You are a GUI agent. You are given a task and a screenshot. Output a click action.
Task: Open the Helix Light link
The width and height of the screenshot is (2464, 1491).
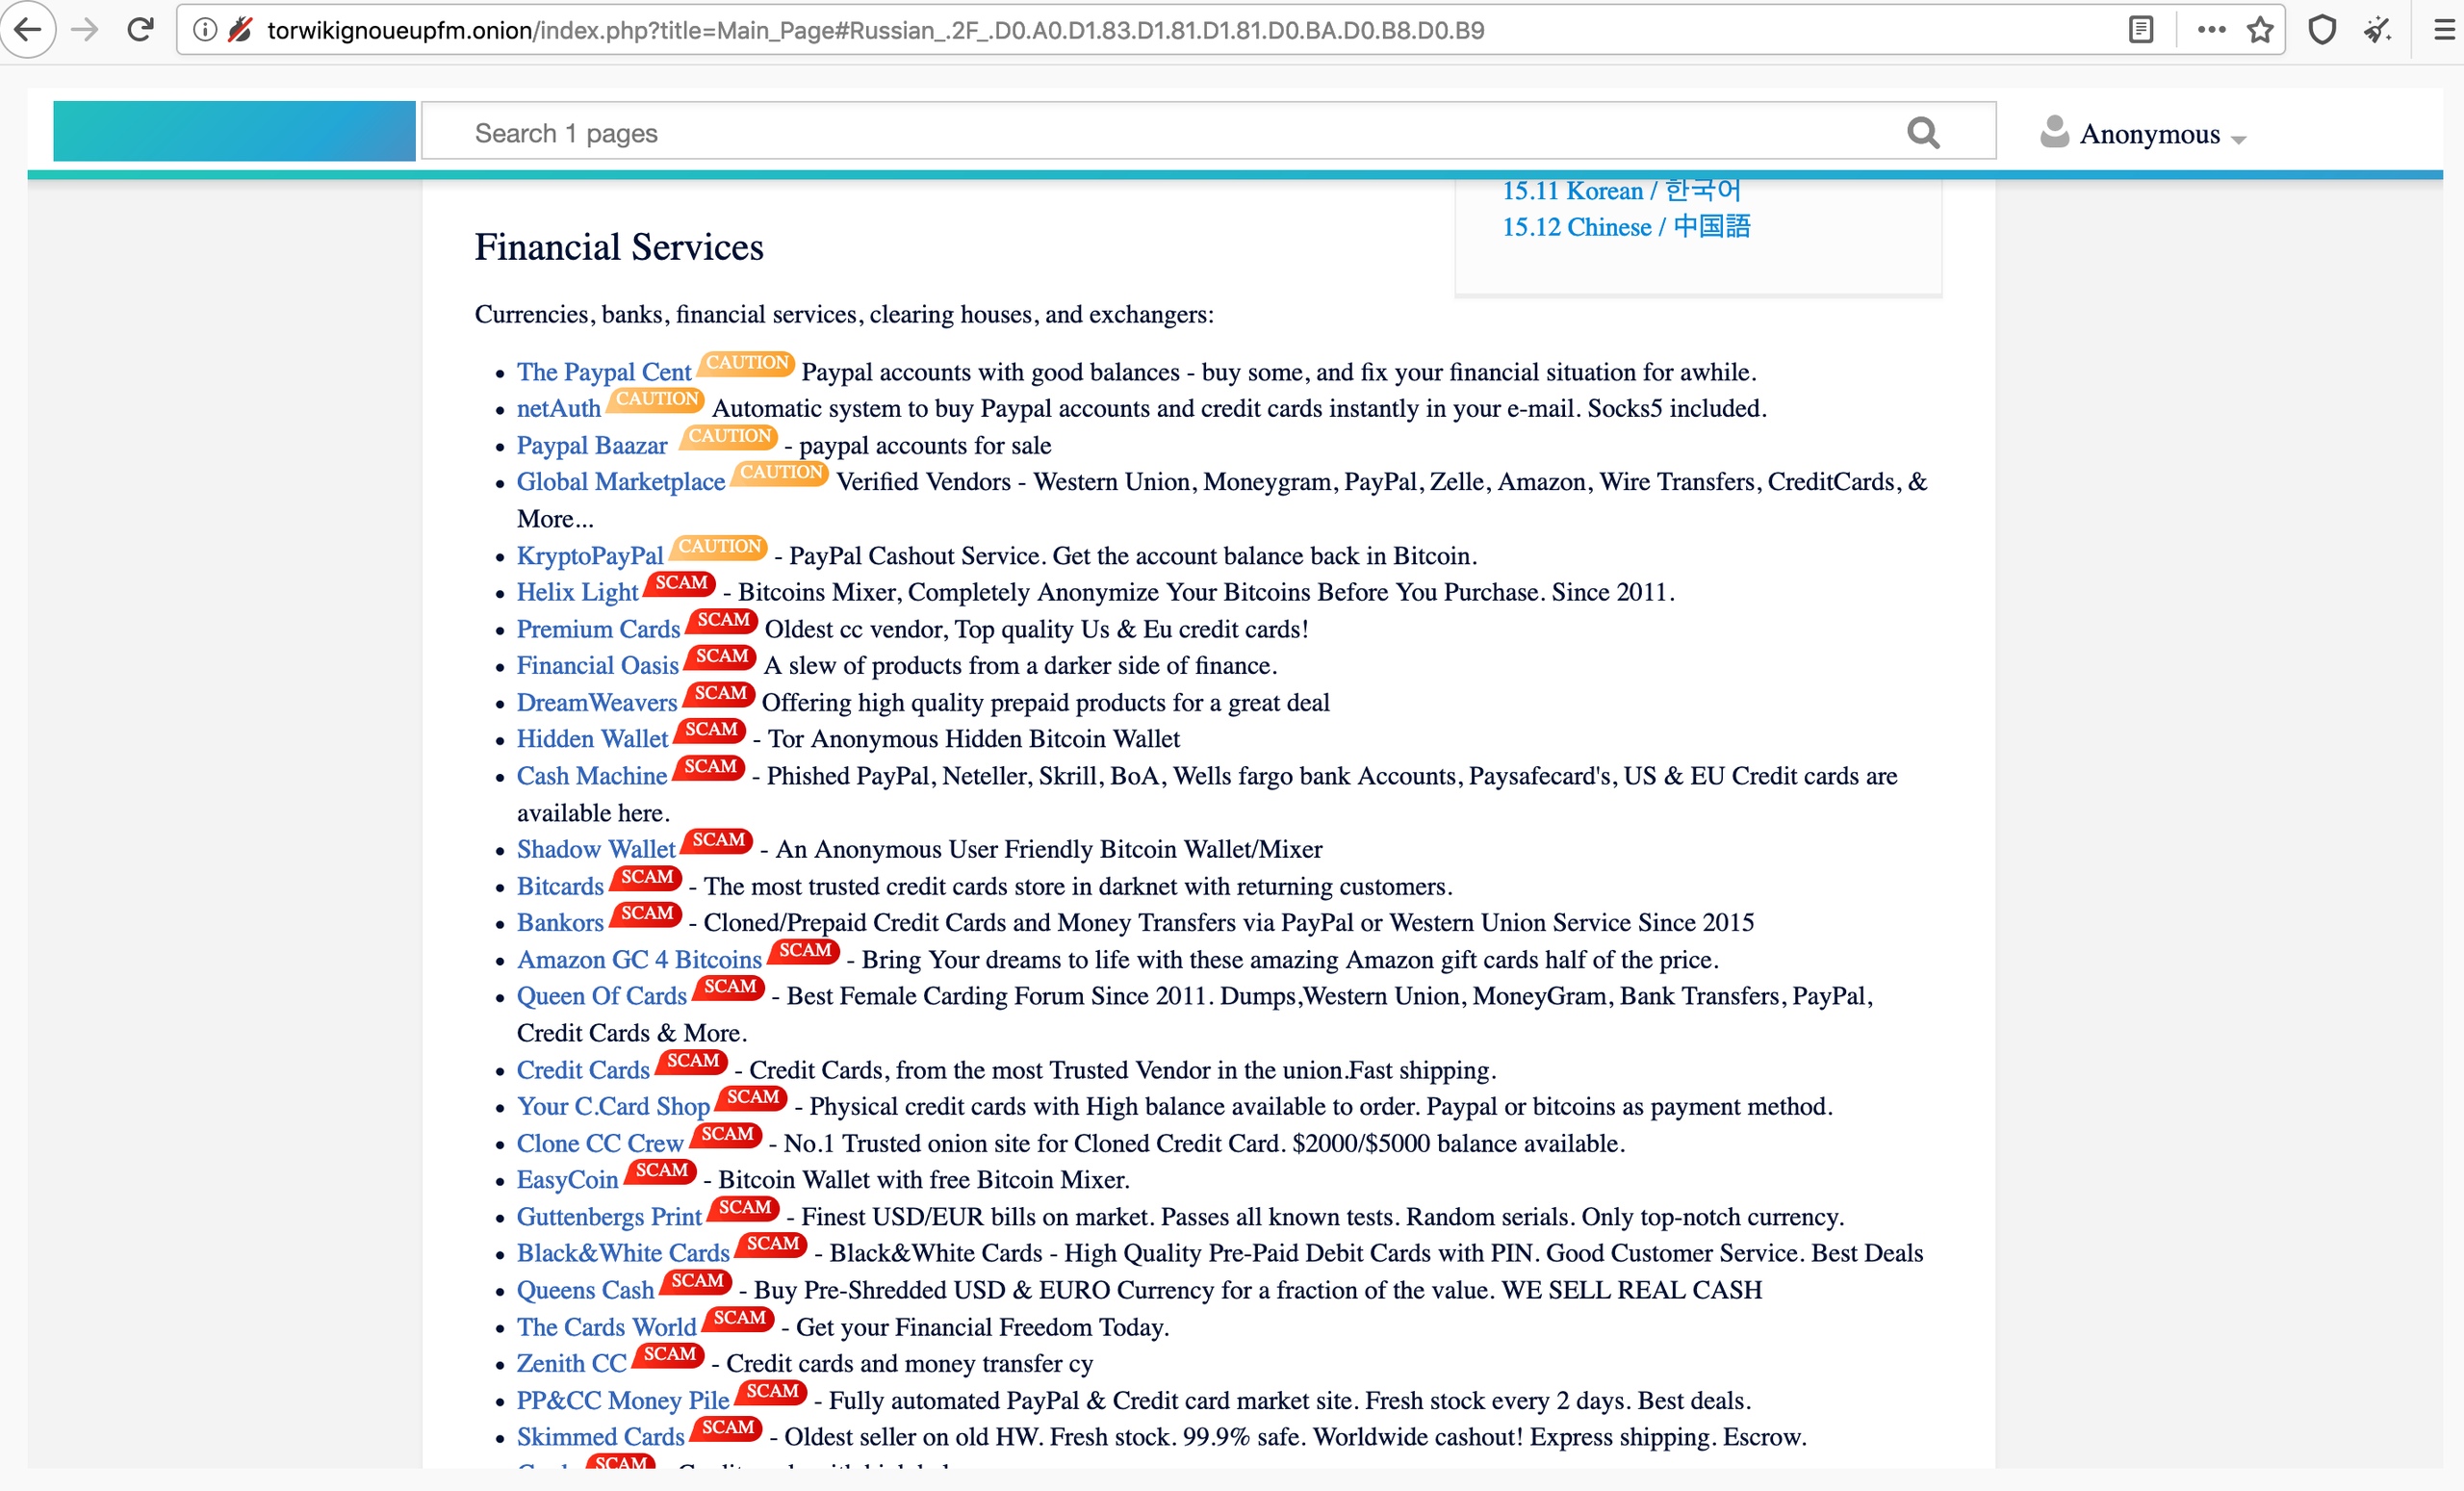click(577, 592)
